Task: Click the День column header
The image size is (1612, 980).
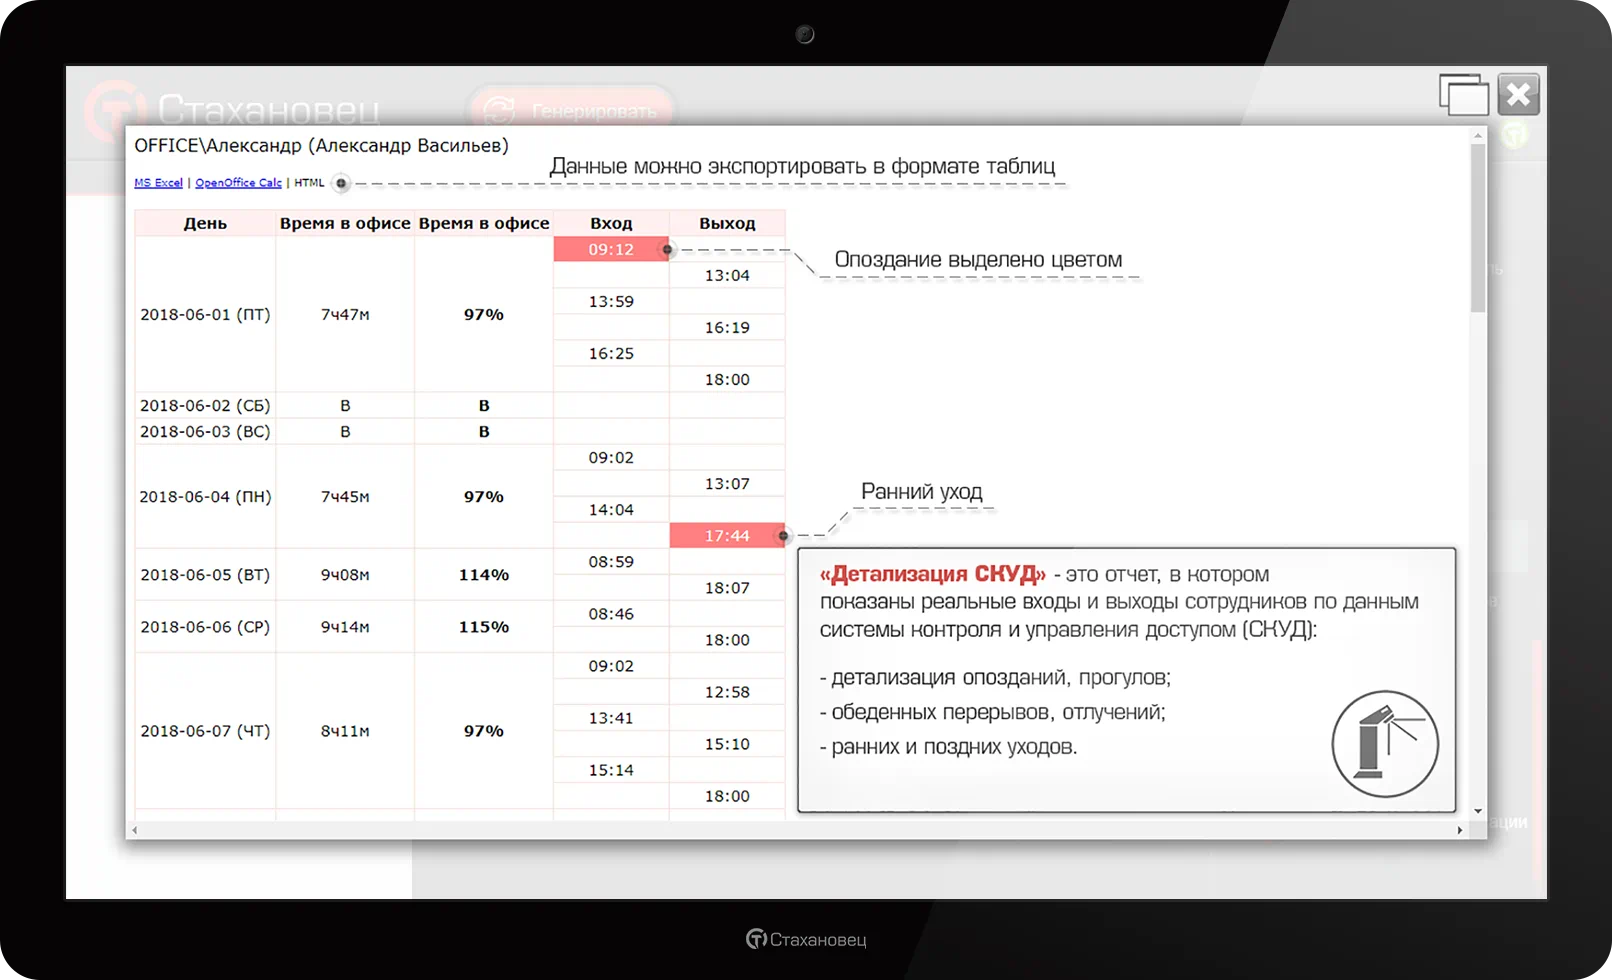Action: coord(205,223)
